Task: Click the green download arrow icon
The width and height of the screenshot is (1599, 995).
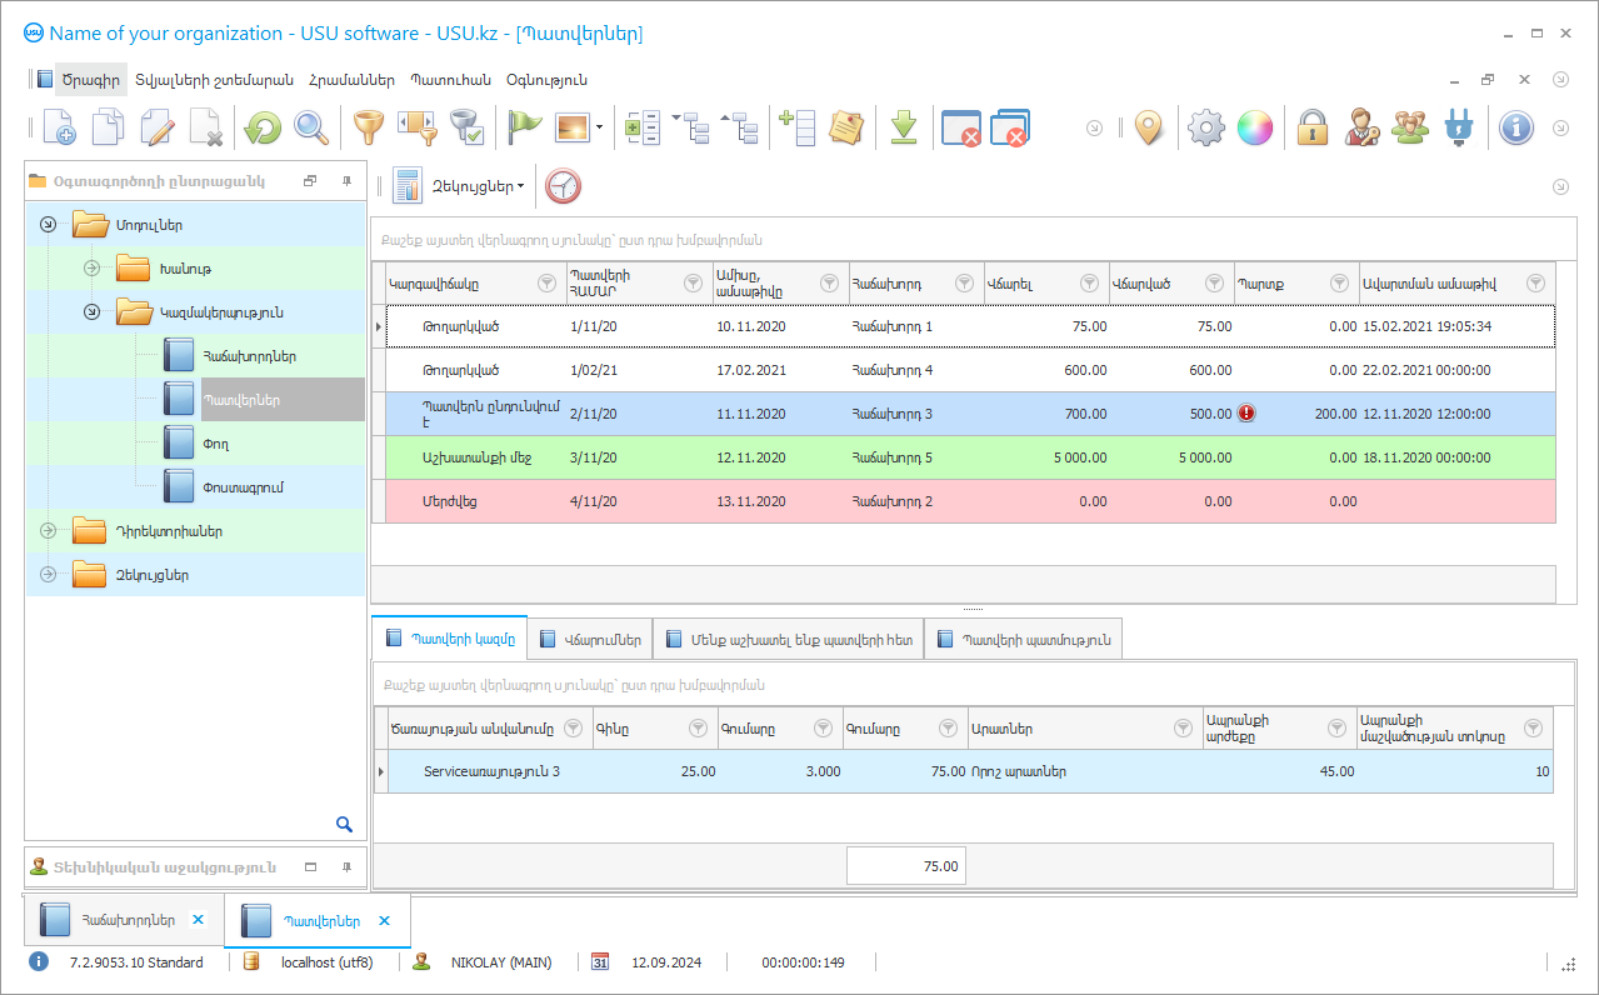Action: point(904,128)
